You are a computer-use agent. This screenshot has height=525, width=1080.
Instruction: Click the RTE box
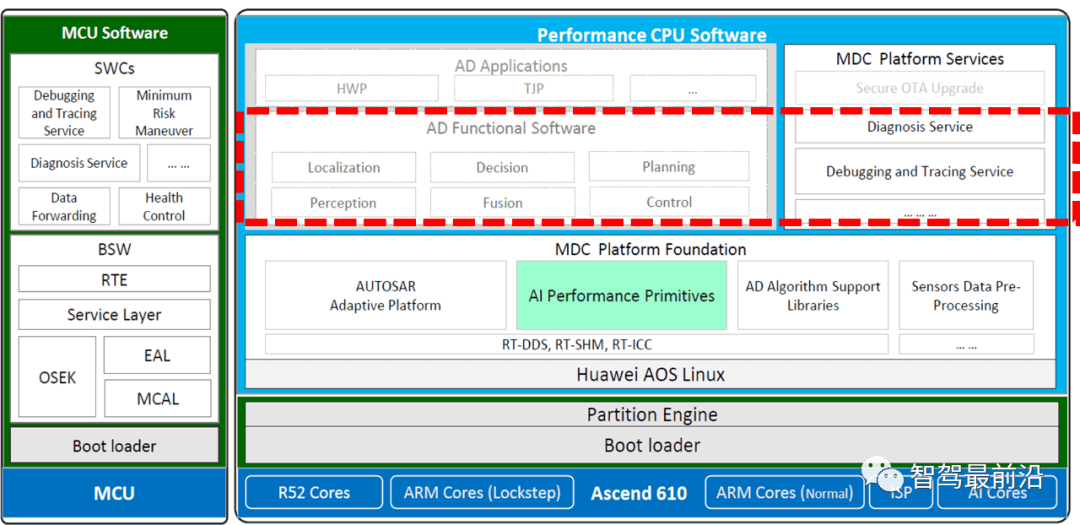(x=114, y=279)
